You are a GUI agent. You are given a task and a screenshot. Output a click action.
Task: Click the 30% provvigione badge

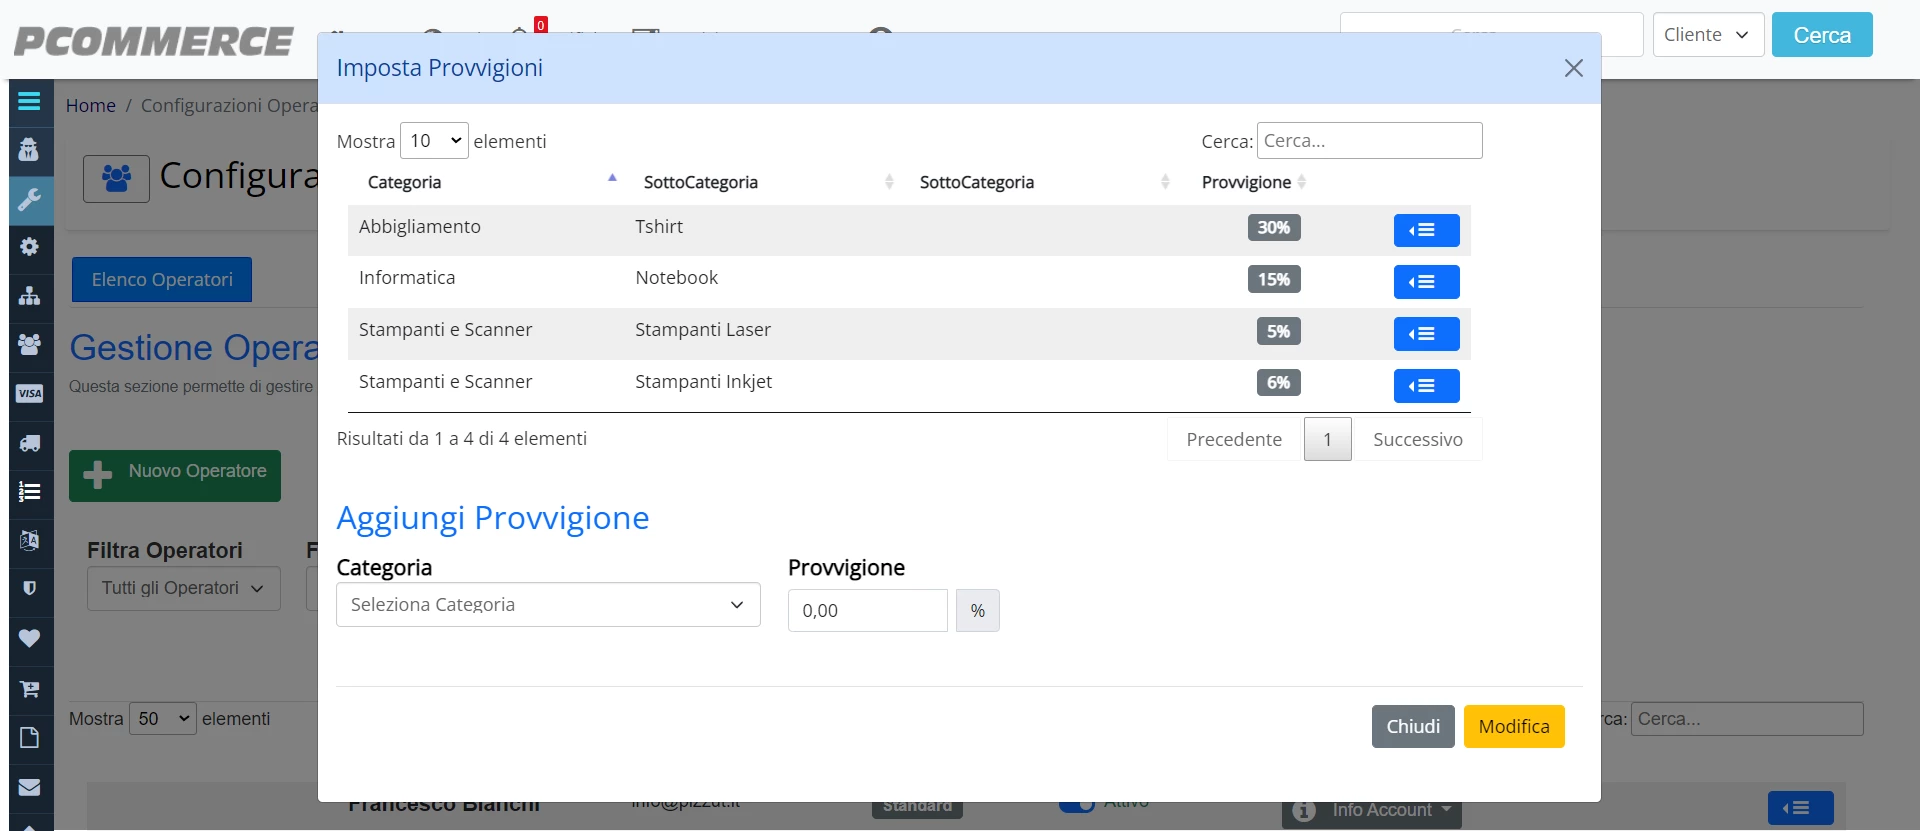pyautogui.click(x=1273, y=228)
